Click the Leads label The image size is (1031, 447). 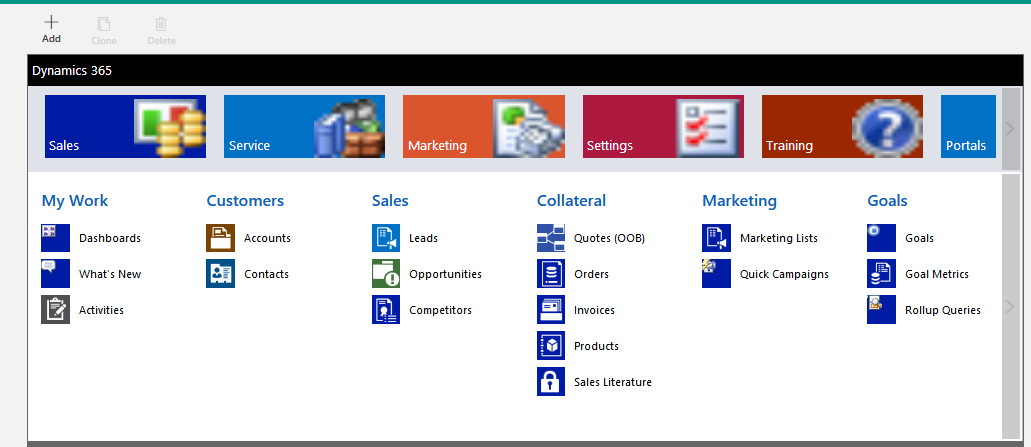423,238
